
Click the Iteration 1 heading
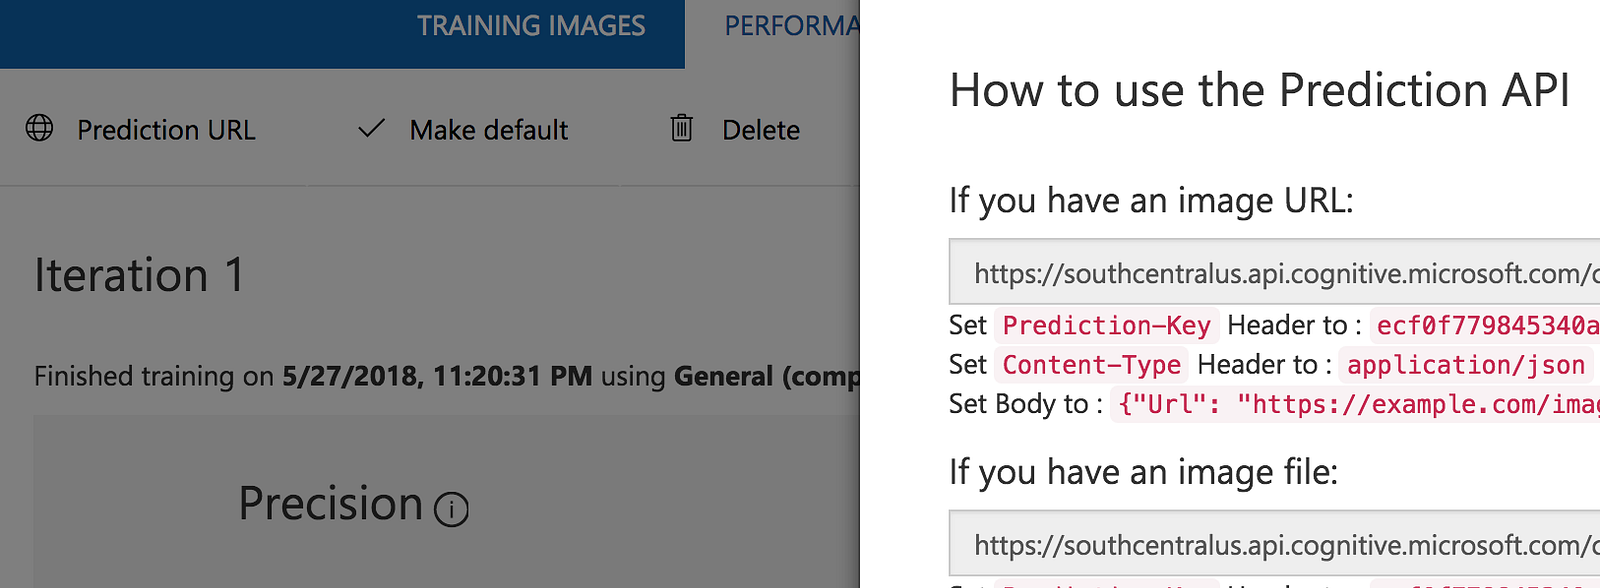pos(139,276)
